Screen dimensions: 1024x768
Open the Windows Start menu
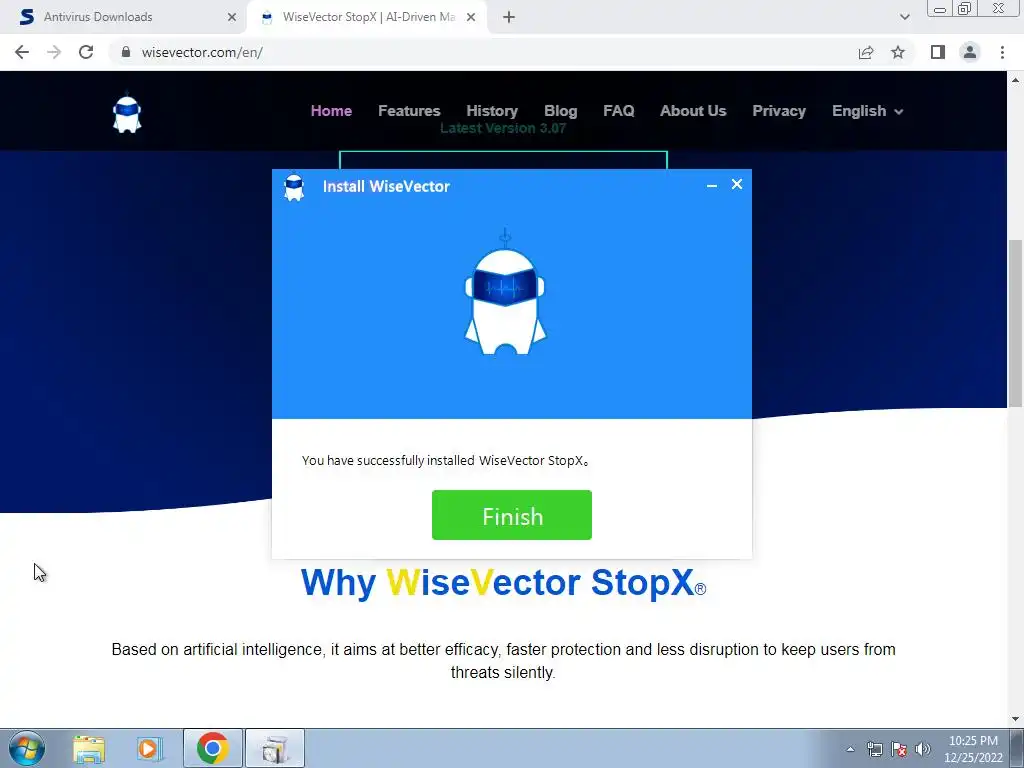pos(26,748)
